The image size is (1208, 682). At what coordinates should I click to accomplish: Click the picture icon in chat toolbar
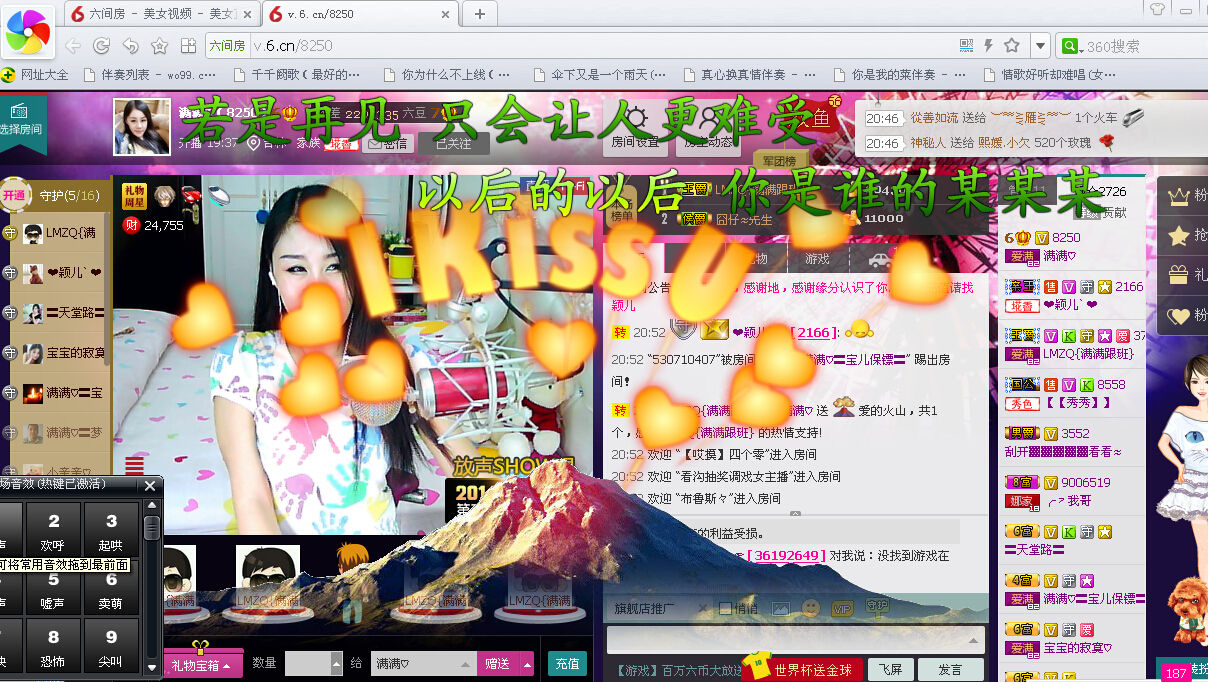coord(781,608)
